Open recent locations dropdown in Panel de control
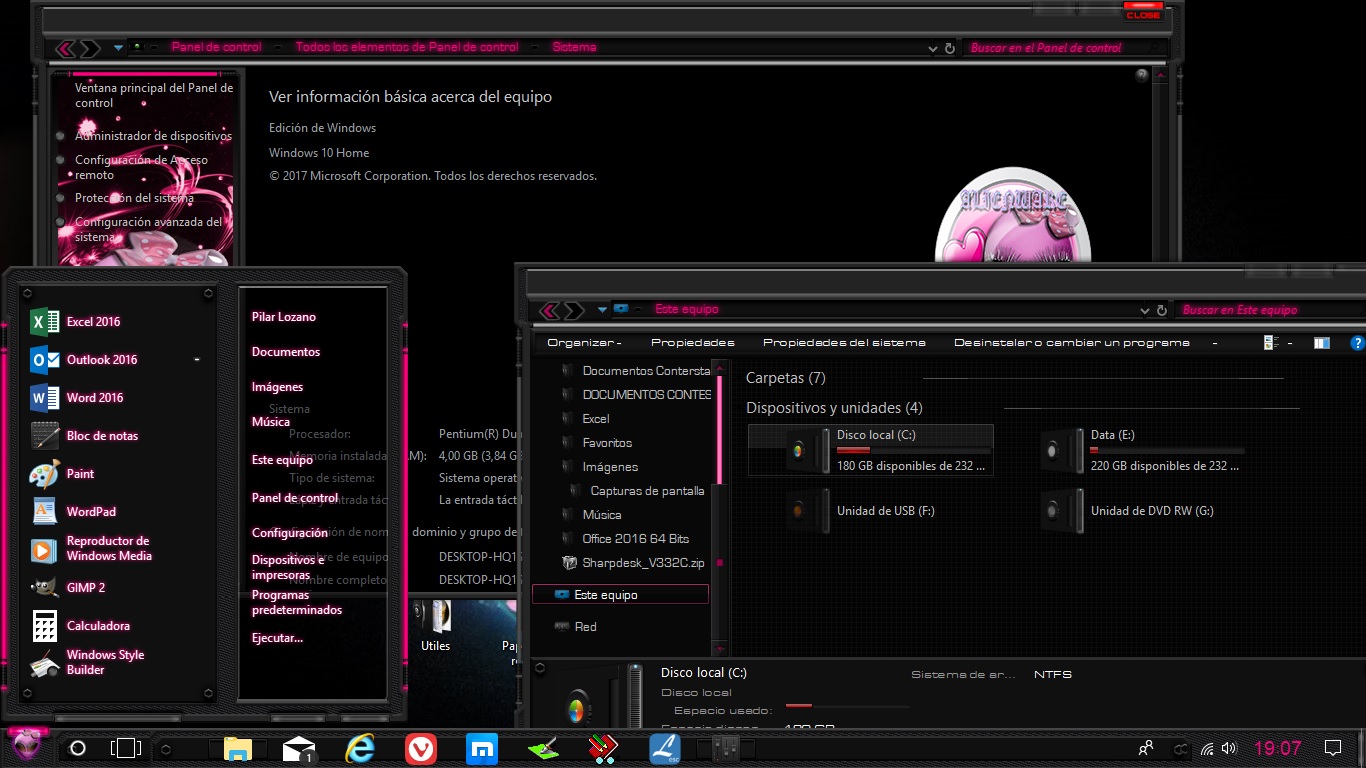 coord(119,48)
